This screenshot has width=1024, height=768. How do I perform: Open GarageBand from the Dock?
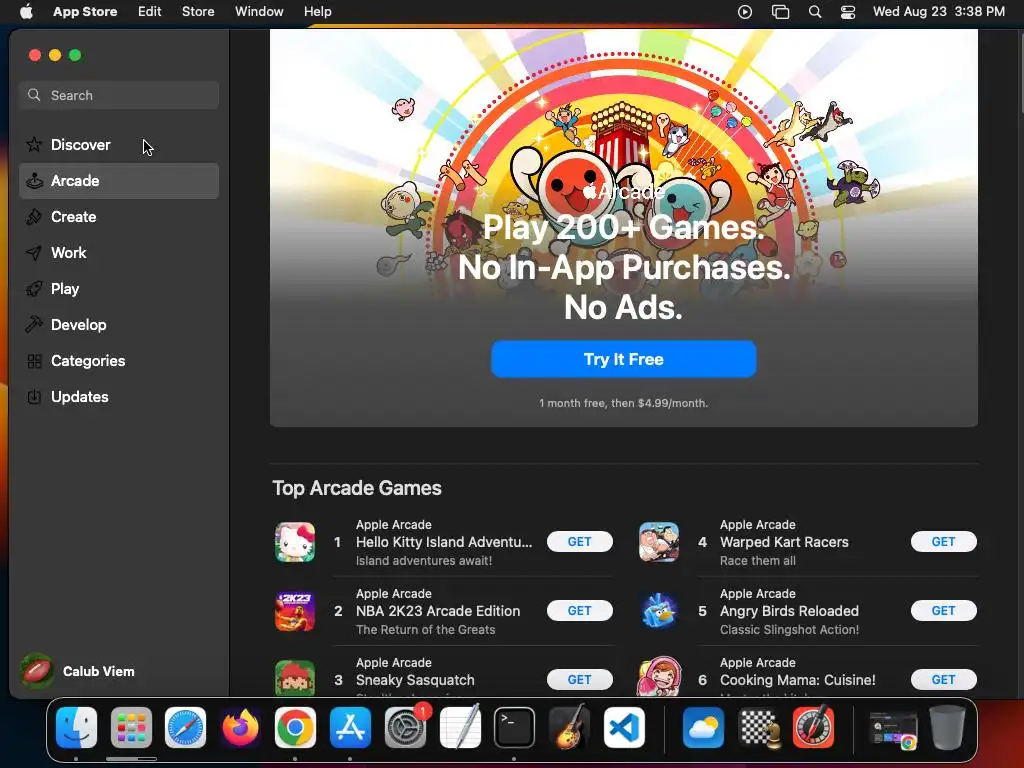pyautogui.click(x=569, y=728)
